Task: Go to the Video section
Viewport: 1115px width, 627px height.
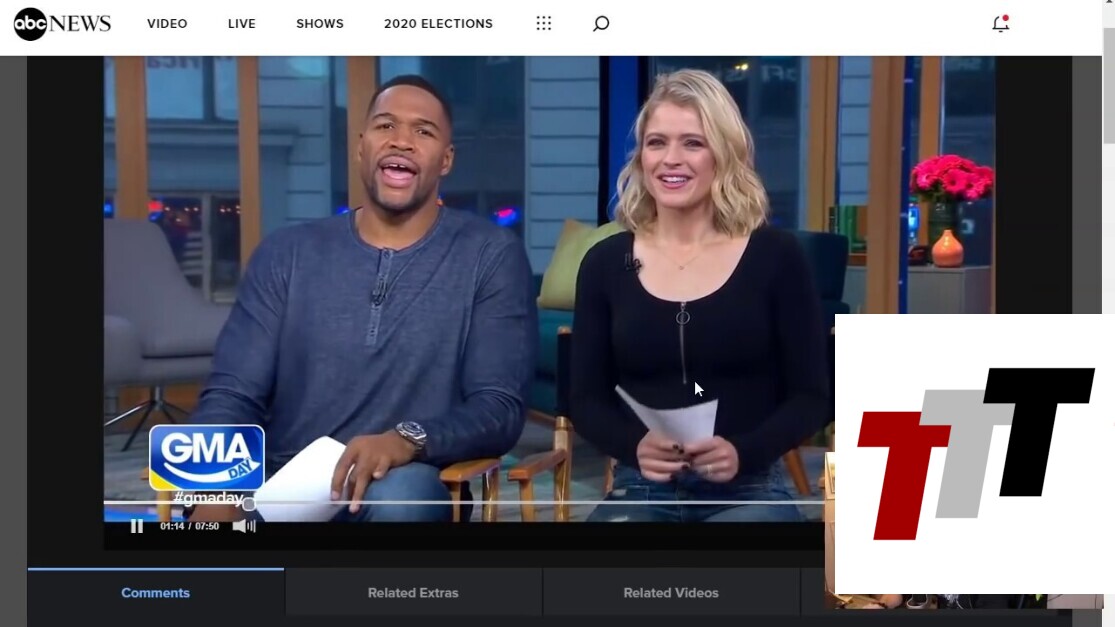Action: pos(167,24)
